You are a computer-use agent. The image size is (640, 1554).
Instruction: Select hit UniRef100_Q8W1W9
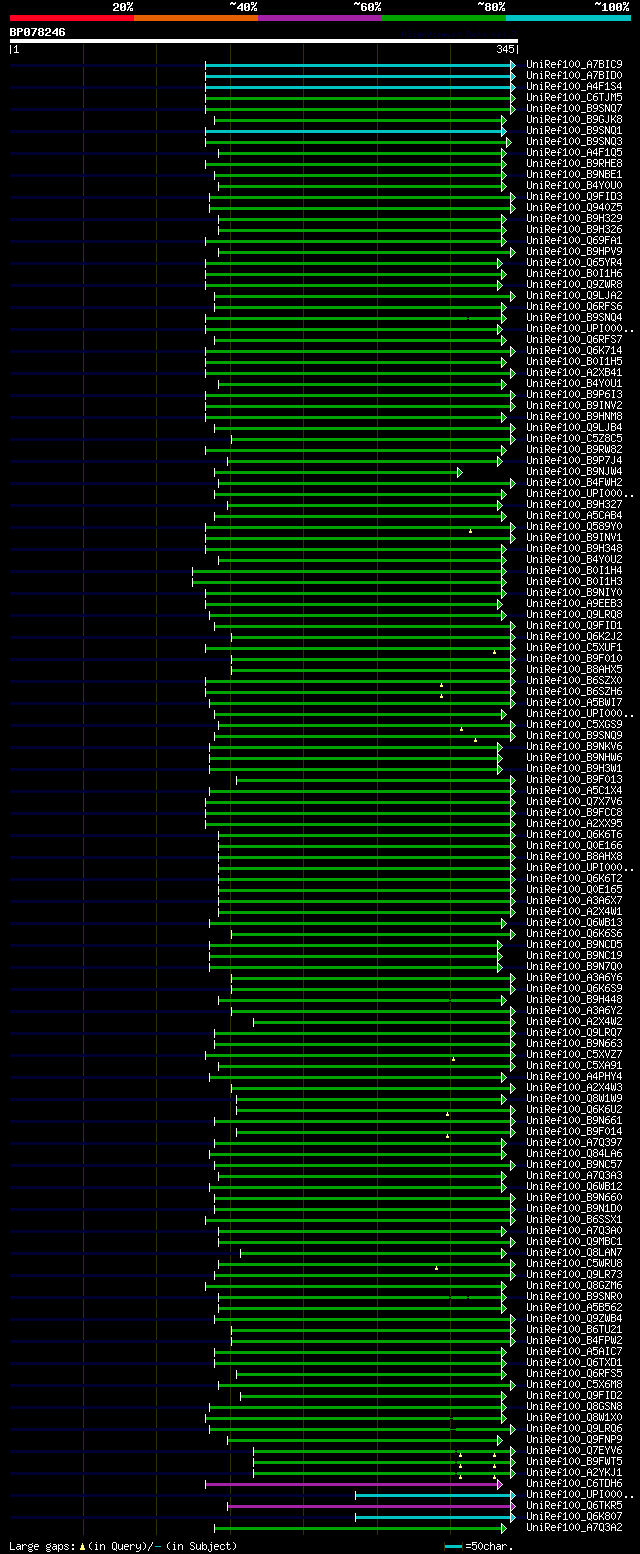574,1099
